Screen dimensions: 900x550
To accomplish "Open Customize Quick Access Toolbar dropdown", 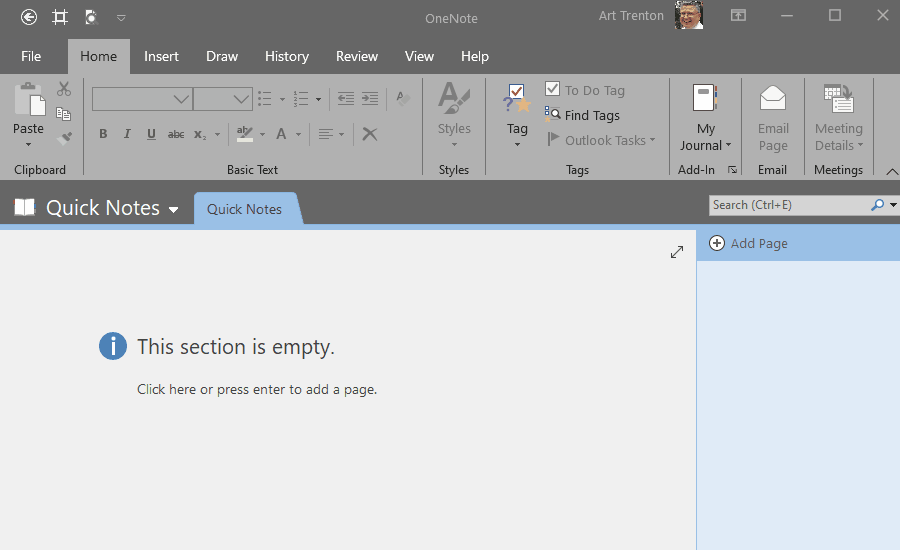I will coord(121,18).
